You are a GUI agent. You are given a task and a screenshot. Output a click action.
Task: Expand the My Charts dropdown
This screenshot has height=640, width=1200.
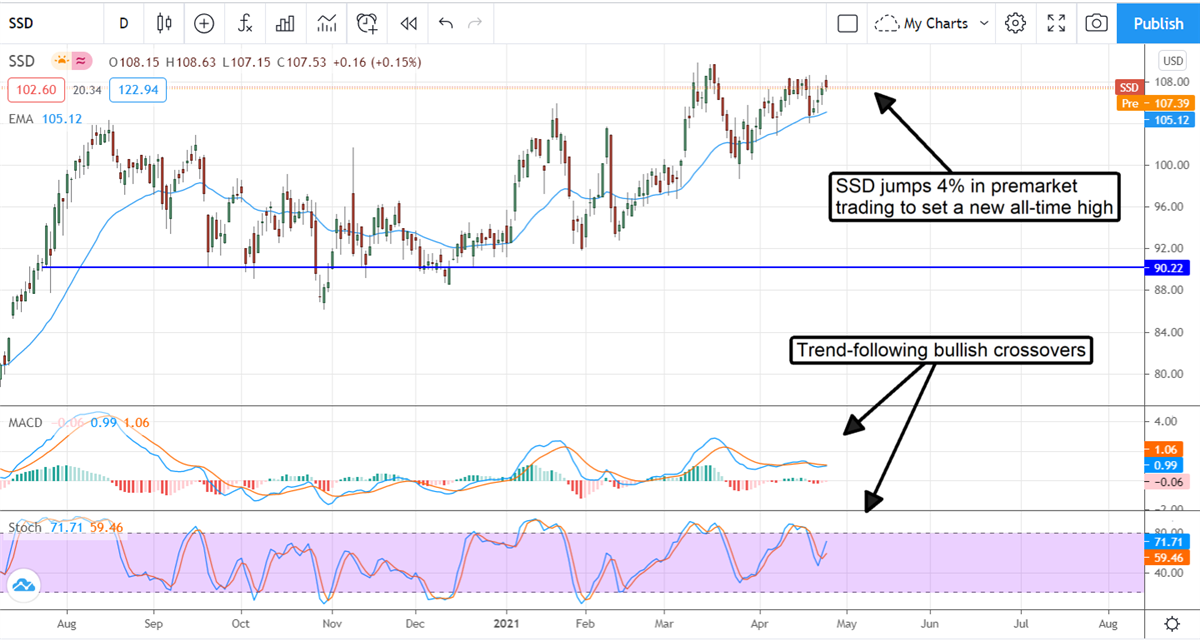tap(932, 23)
